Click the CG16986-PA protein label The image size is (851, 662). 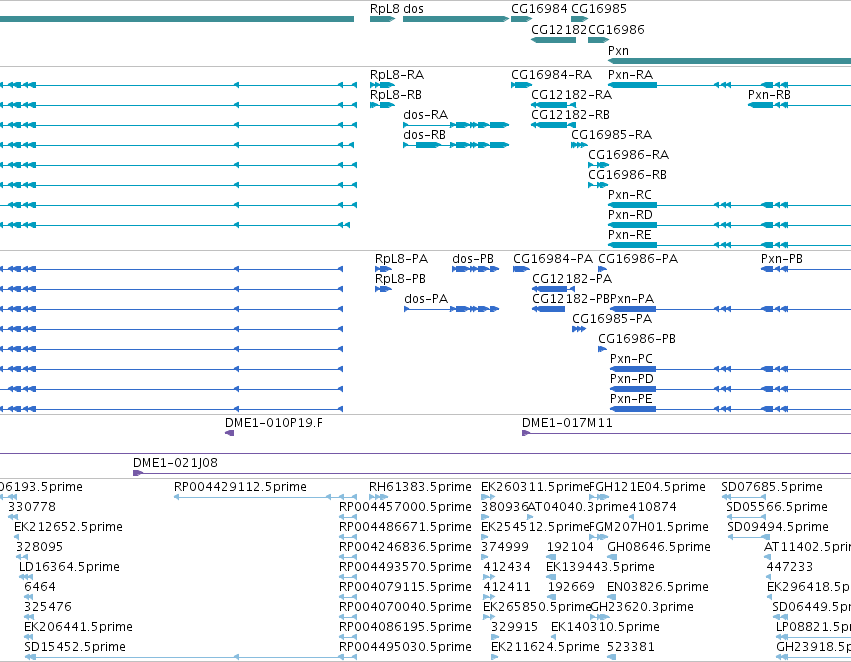click(638, 259)
